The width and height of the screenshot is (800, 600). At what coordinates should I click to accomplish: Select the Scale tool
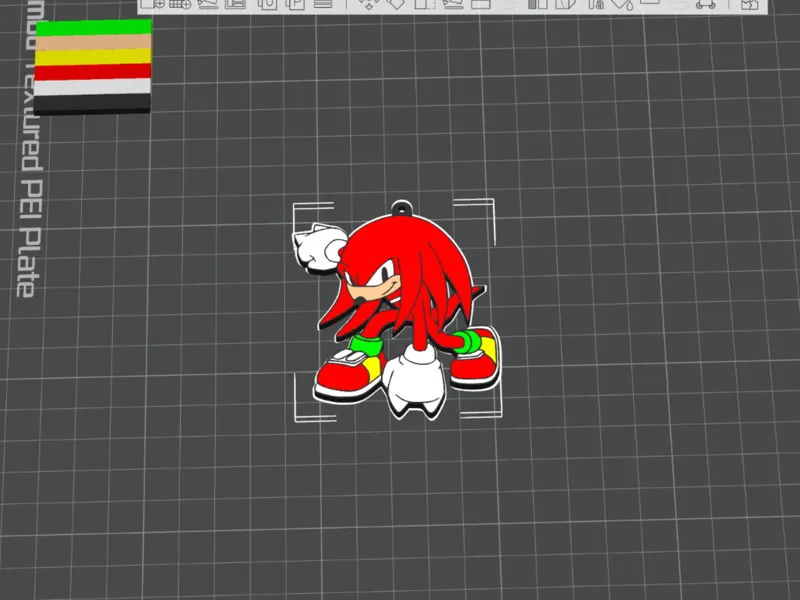(x=424, y=4)
